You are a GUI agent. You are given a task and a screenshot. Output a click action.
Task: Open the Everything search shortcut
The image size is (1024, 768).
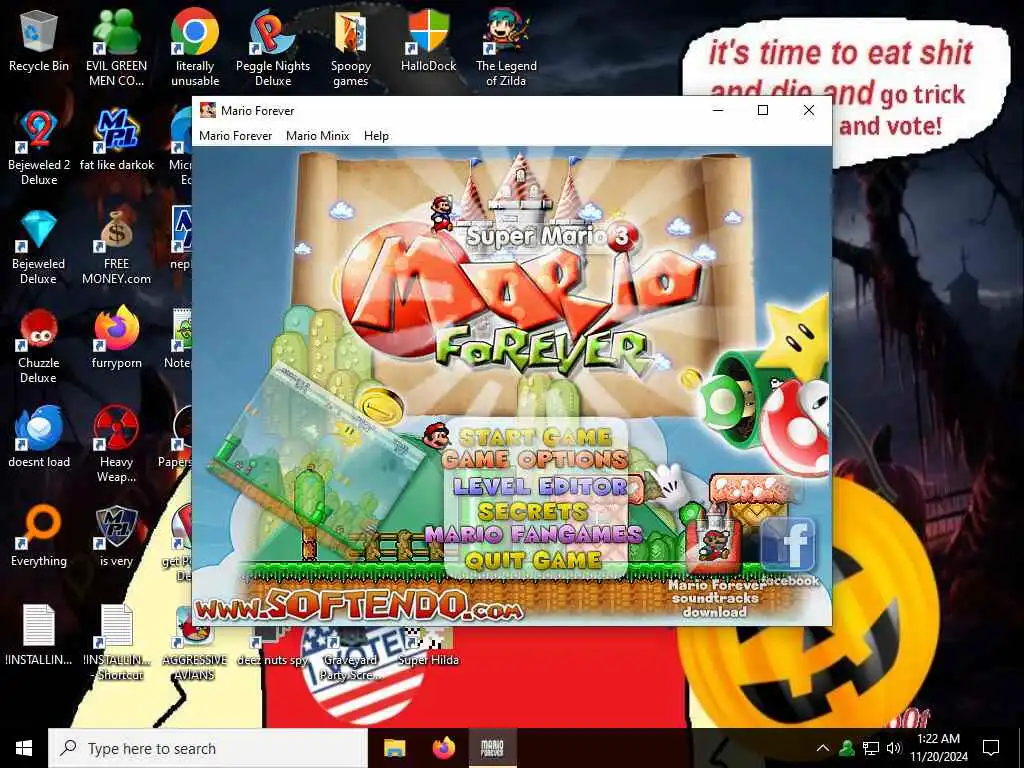coord(39,536)
